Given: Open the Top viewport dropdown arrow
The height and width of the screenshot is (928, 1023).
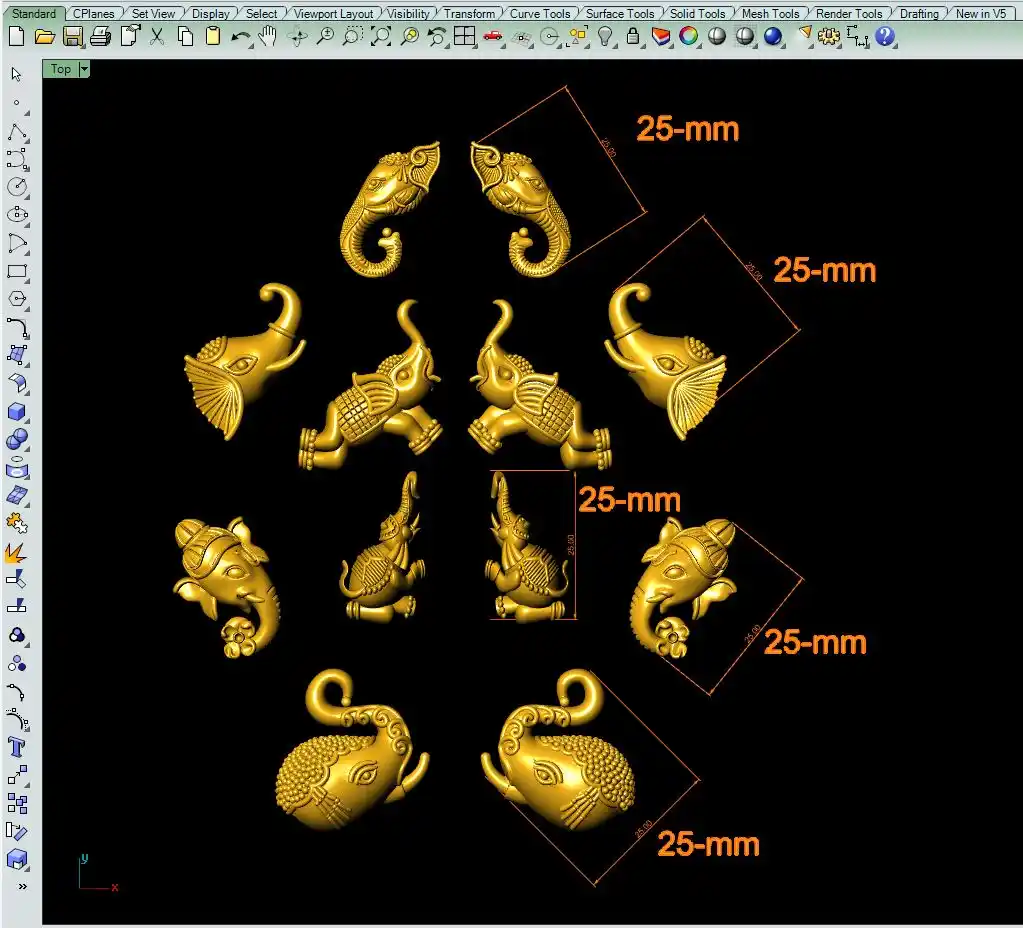Looking at the screenshot, I should point(84,69).
